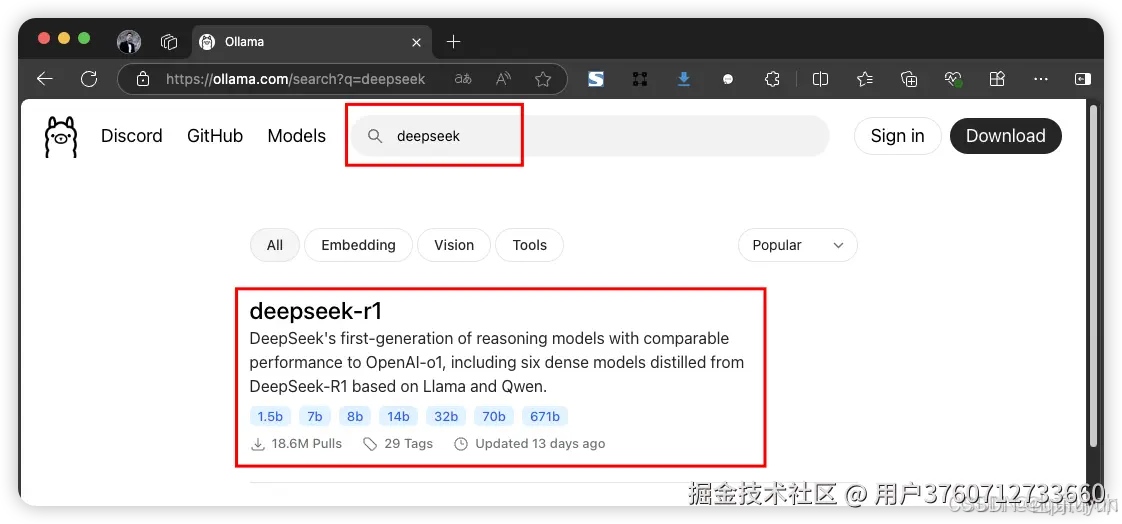The image size is (1122, 524).
Task: Close the Ollama tab
Action: click(416, 42)
